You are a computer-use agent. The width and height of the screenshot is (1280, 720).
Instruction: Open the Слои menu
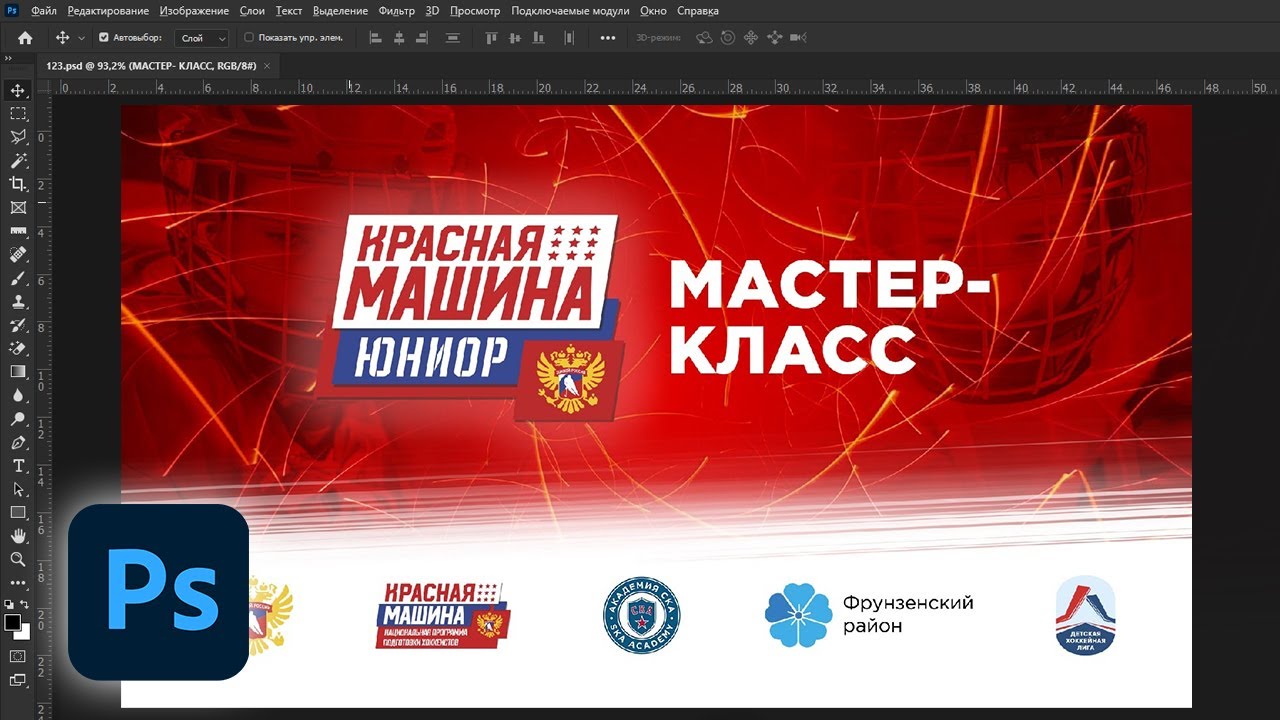[x=252, y=11]
